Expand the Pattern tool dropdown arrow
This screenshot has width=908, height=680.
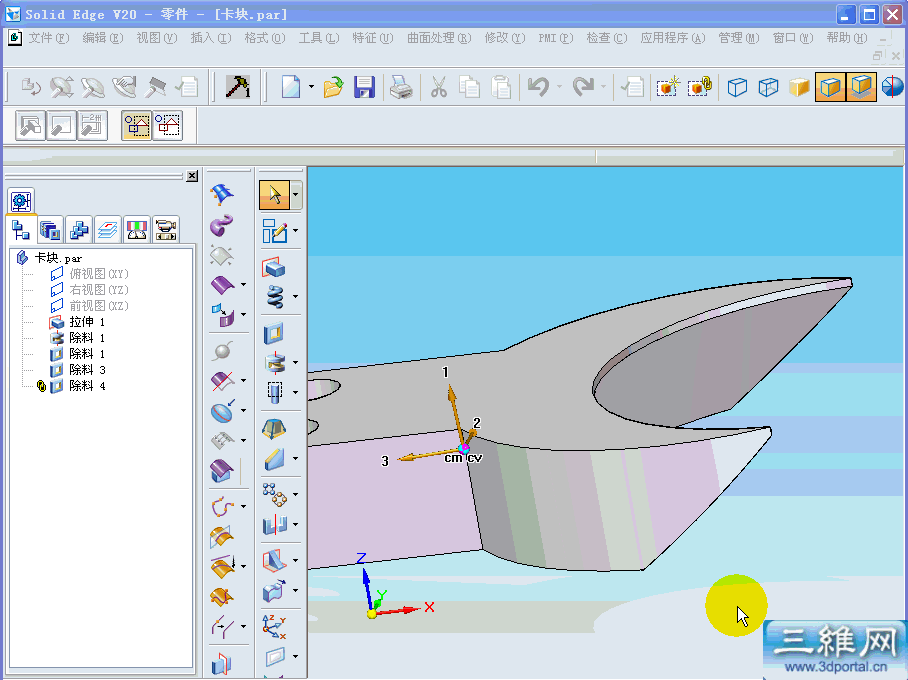tap(296, 495)
